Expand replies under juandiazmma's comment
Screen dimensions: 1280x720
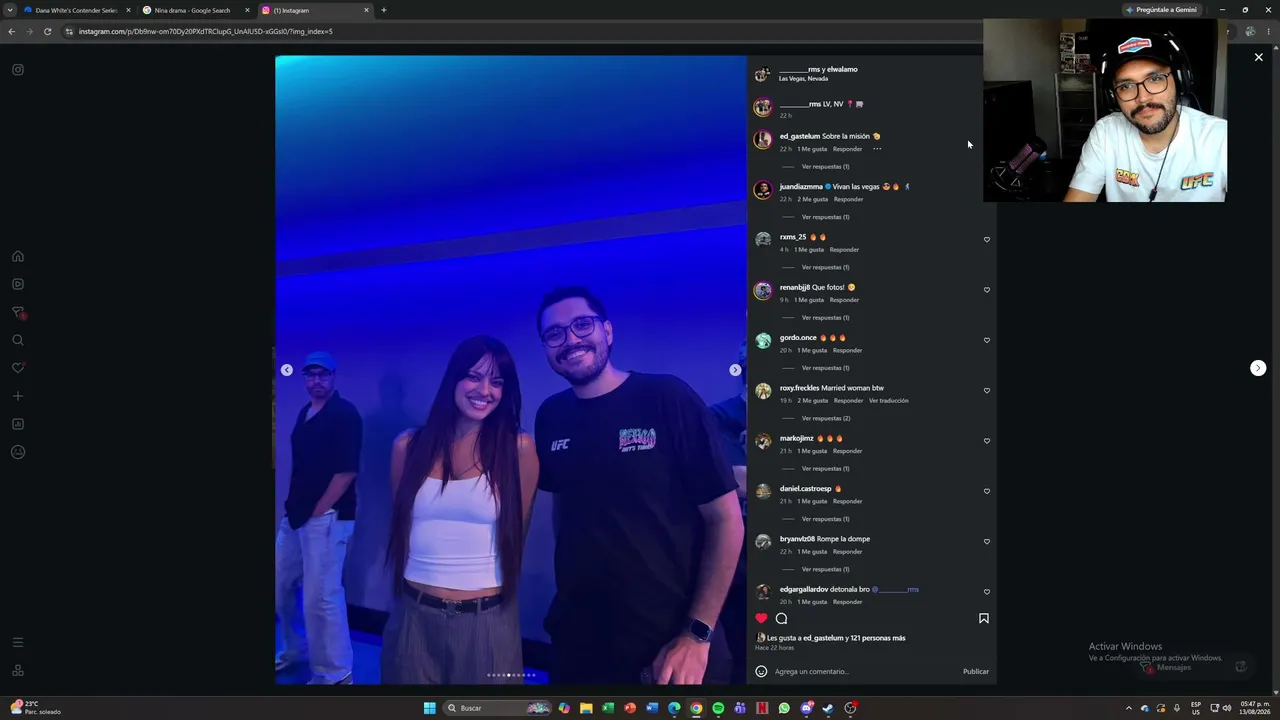[825, 217]
